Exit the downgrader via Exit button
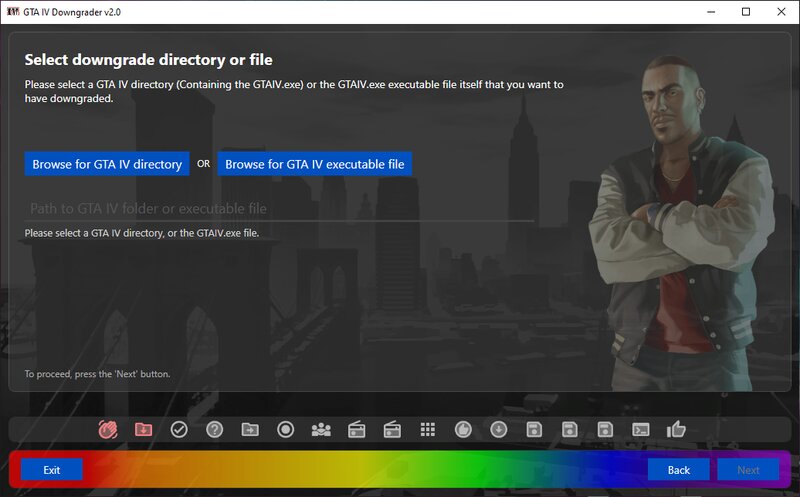Viewport: 800px width, 497px height. click(52, 470)
